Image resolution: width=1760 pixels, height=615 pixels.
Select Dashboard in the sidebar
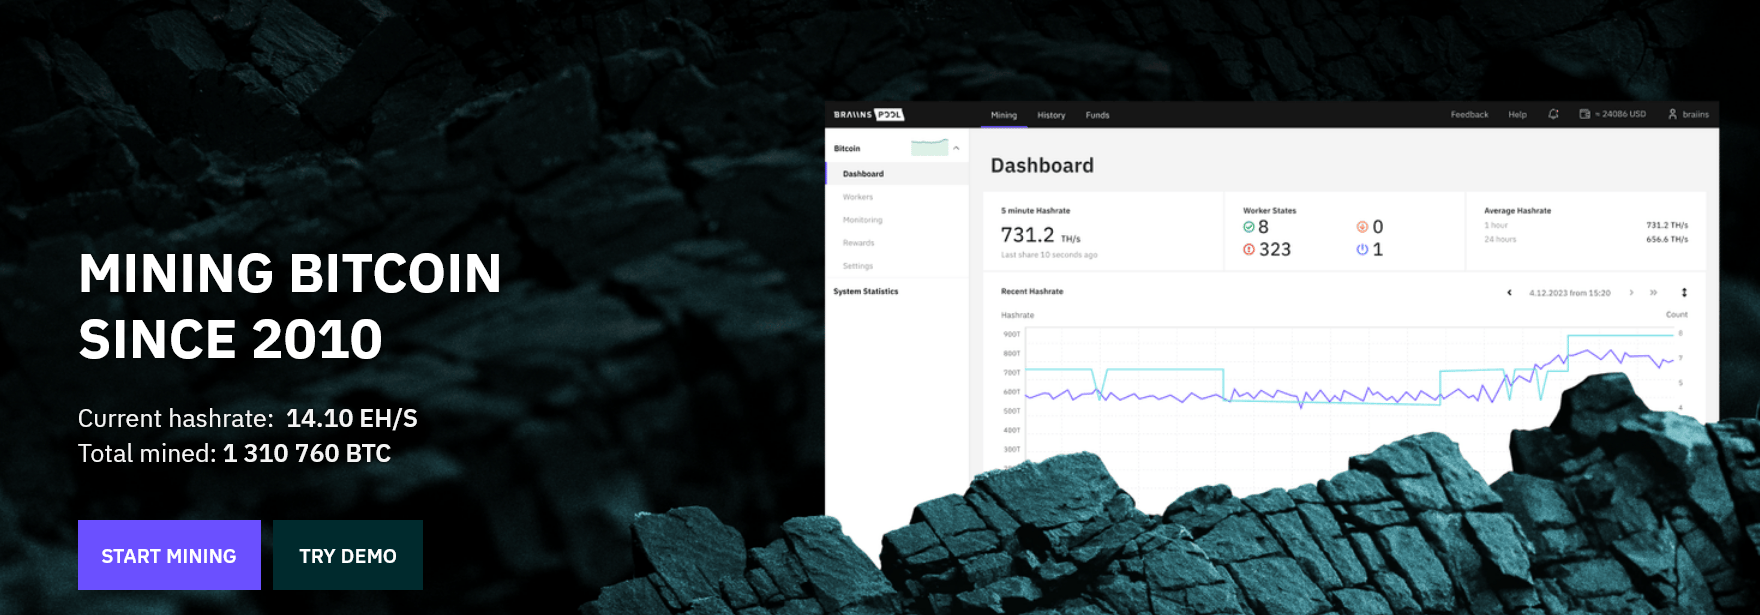click(x=897, y=174)
